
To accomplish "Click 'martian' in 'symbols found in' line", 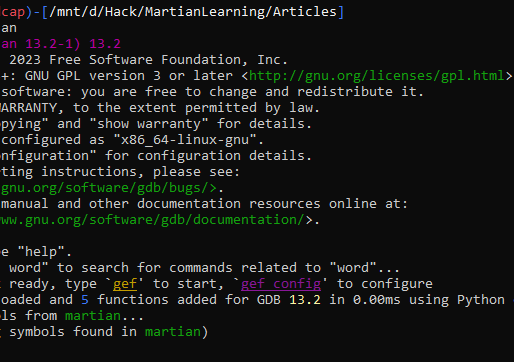I will click(x=173, y=332).
